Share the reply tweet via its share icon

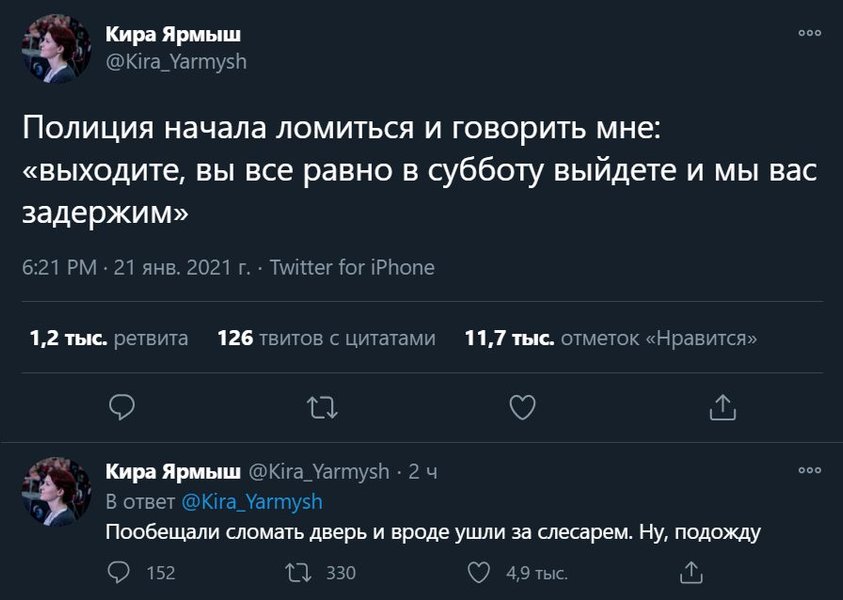[x=690, y=570]
